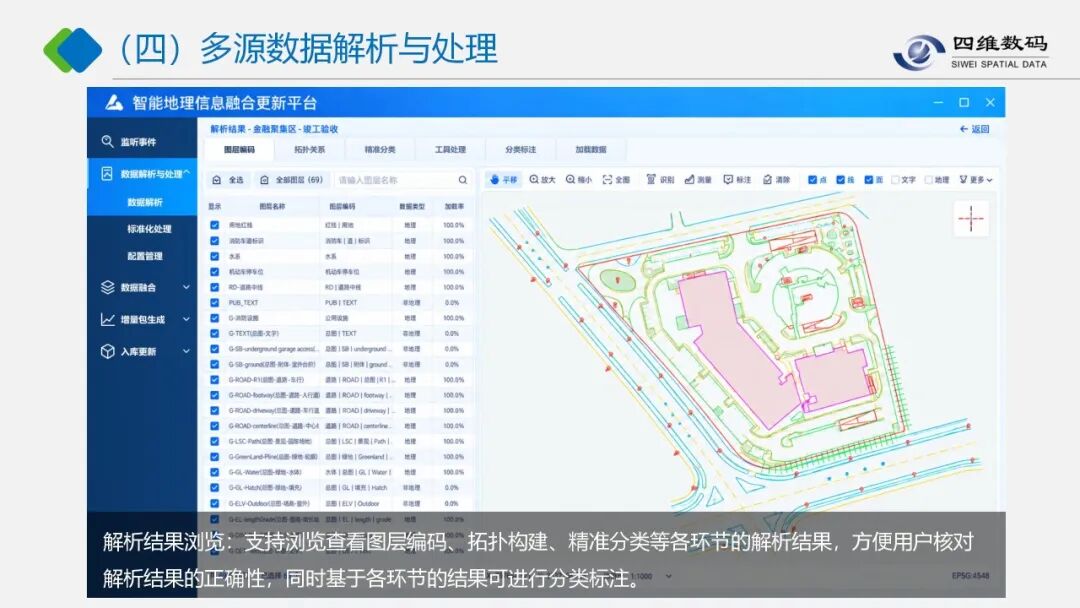The height and width of the screenshot is (608, 1080).
Task: Expand the 入库更新 sidebar chevron
Action: coord(186,351)
